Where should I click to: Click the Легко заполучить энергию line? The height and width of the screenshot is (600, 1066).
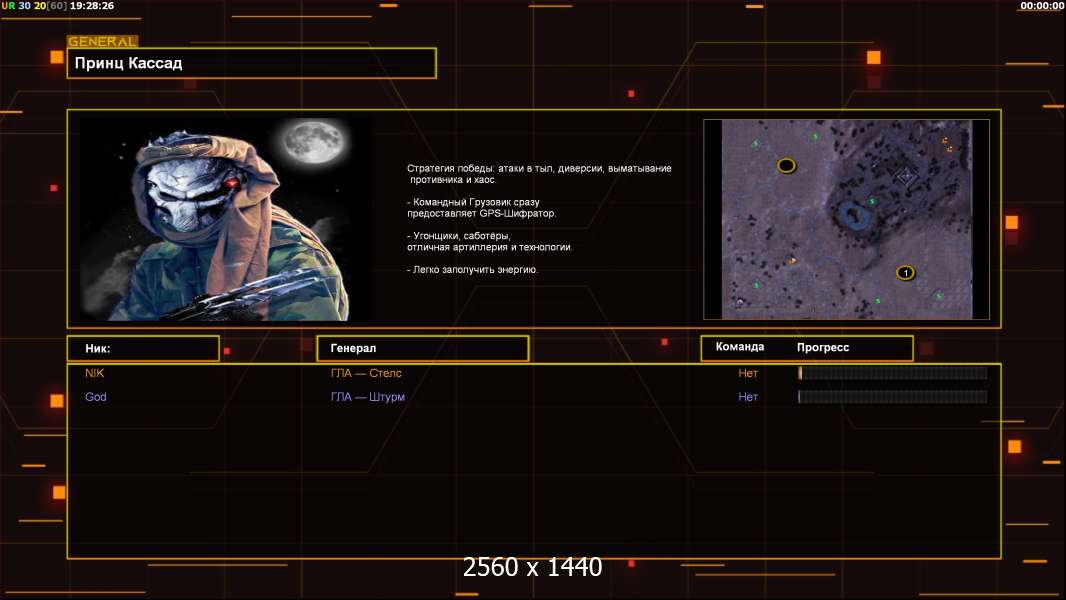(472, 270)
